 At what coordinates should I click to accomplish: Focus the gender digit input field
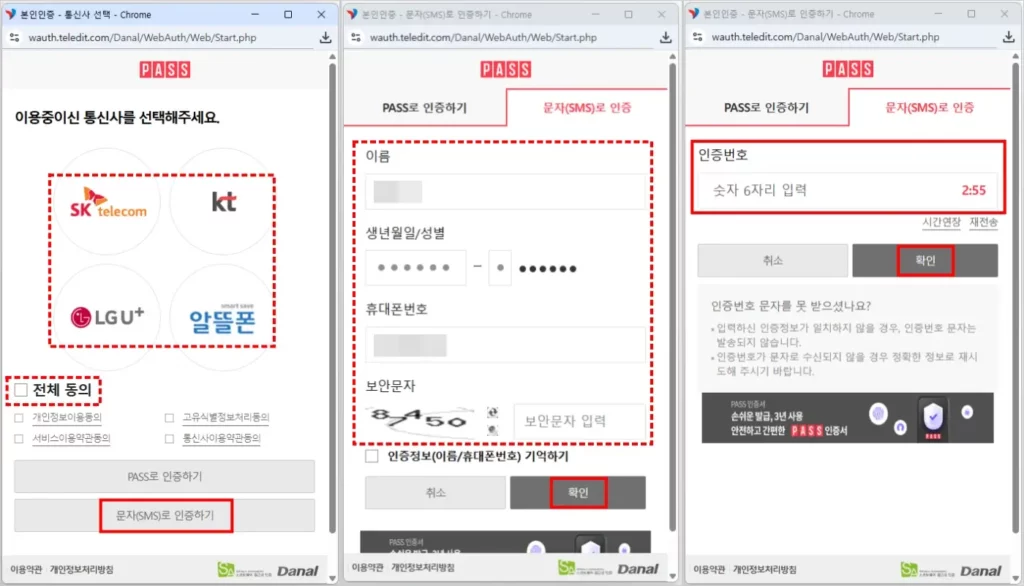[x=500, y=268]
